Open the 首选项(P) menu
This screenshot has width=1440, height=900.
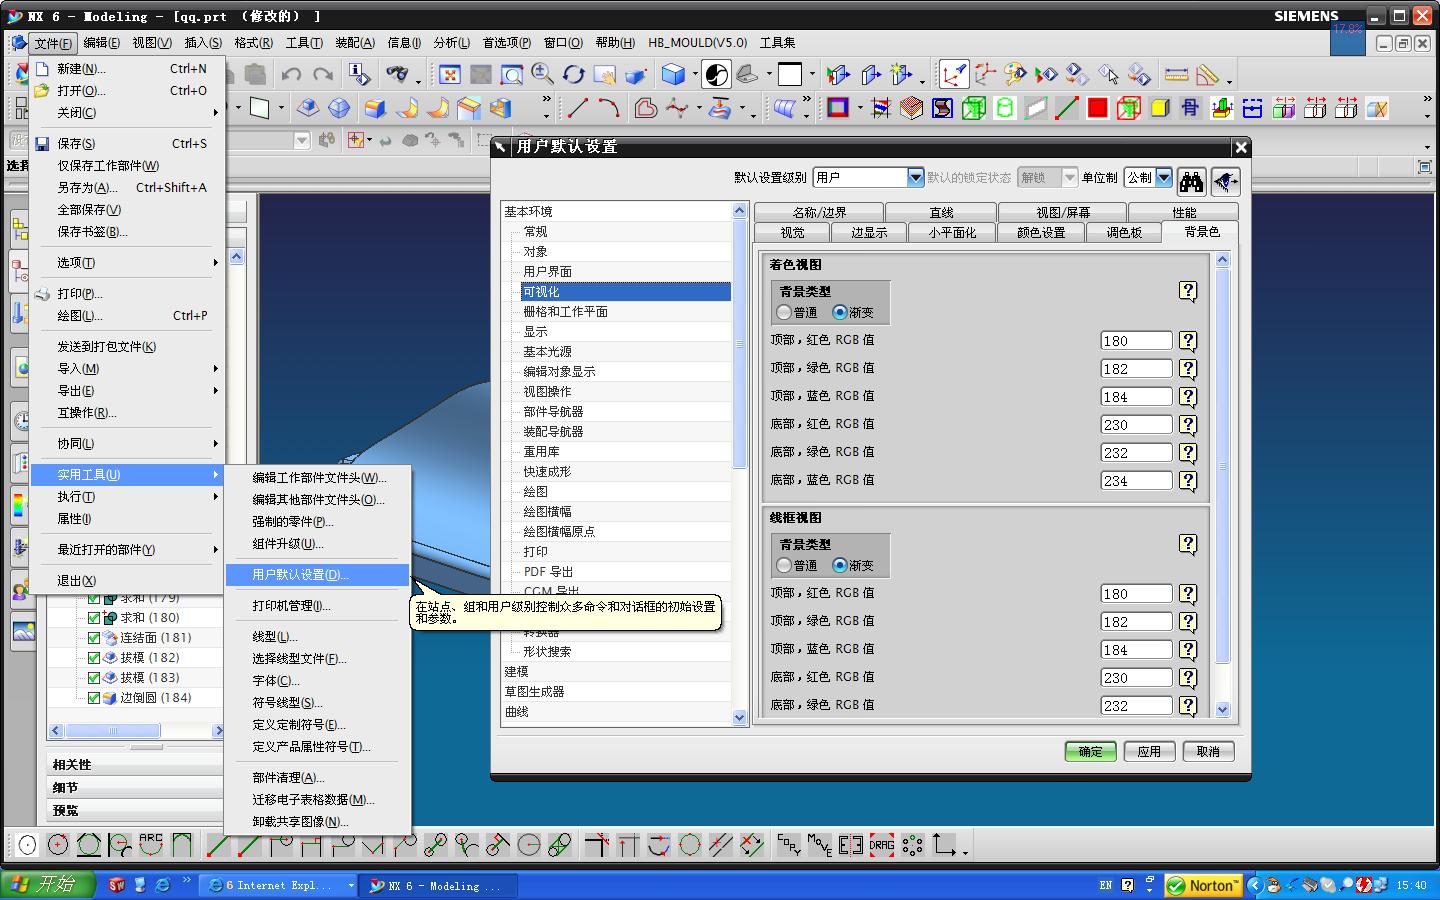[506, 43]
